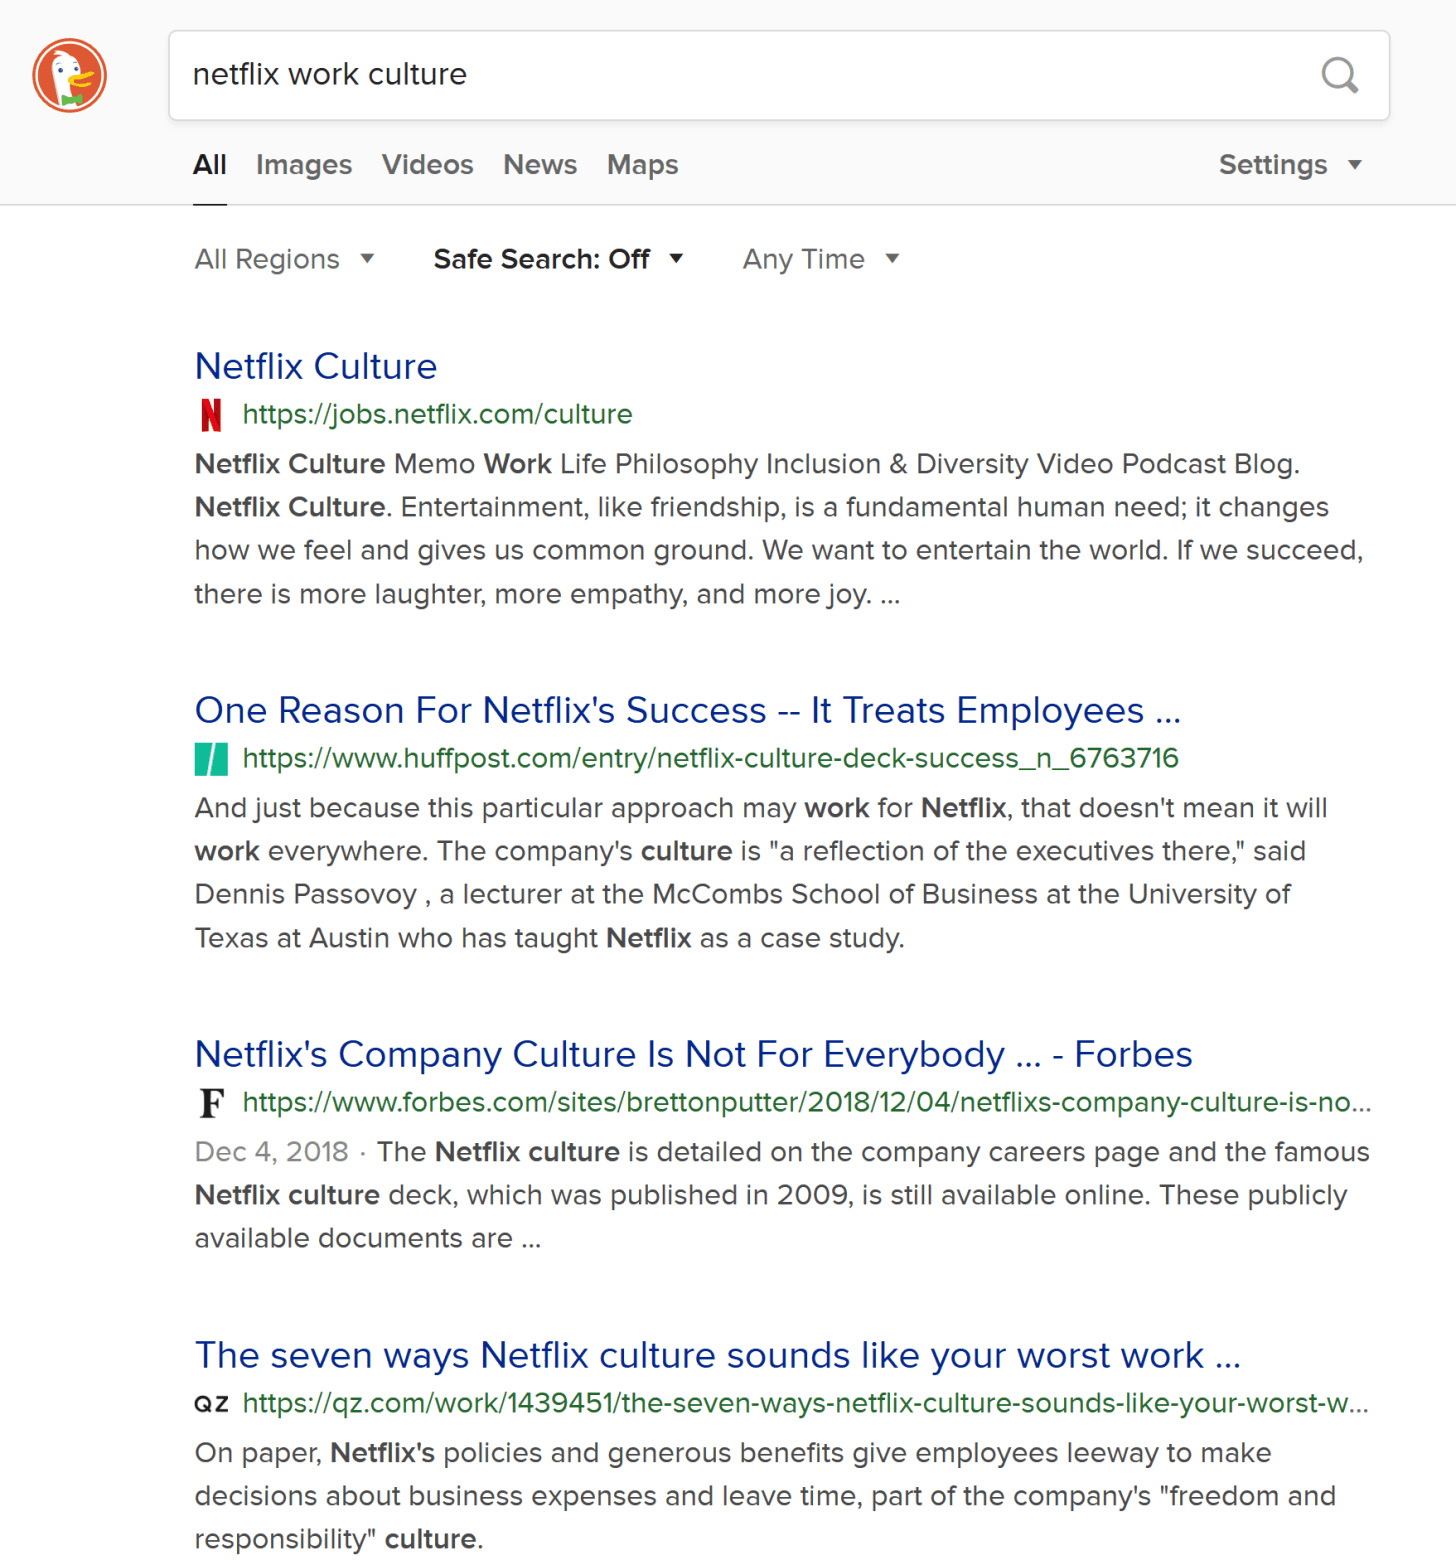Open the Netflix Culture result title
This screenshot has height=1560, width=1456.
(316, 366)
